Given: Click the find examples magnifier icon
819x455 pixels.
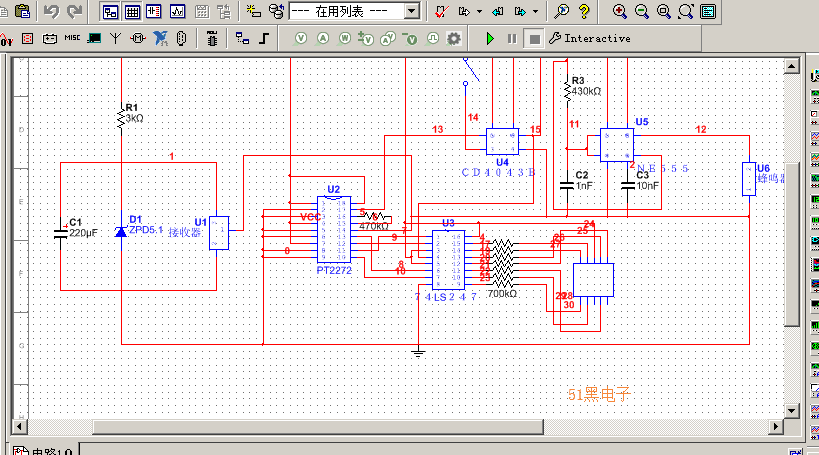Looking at the screenshot, I should pyautogui.click(x=561, y=11).
